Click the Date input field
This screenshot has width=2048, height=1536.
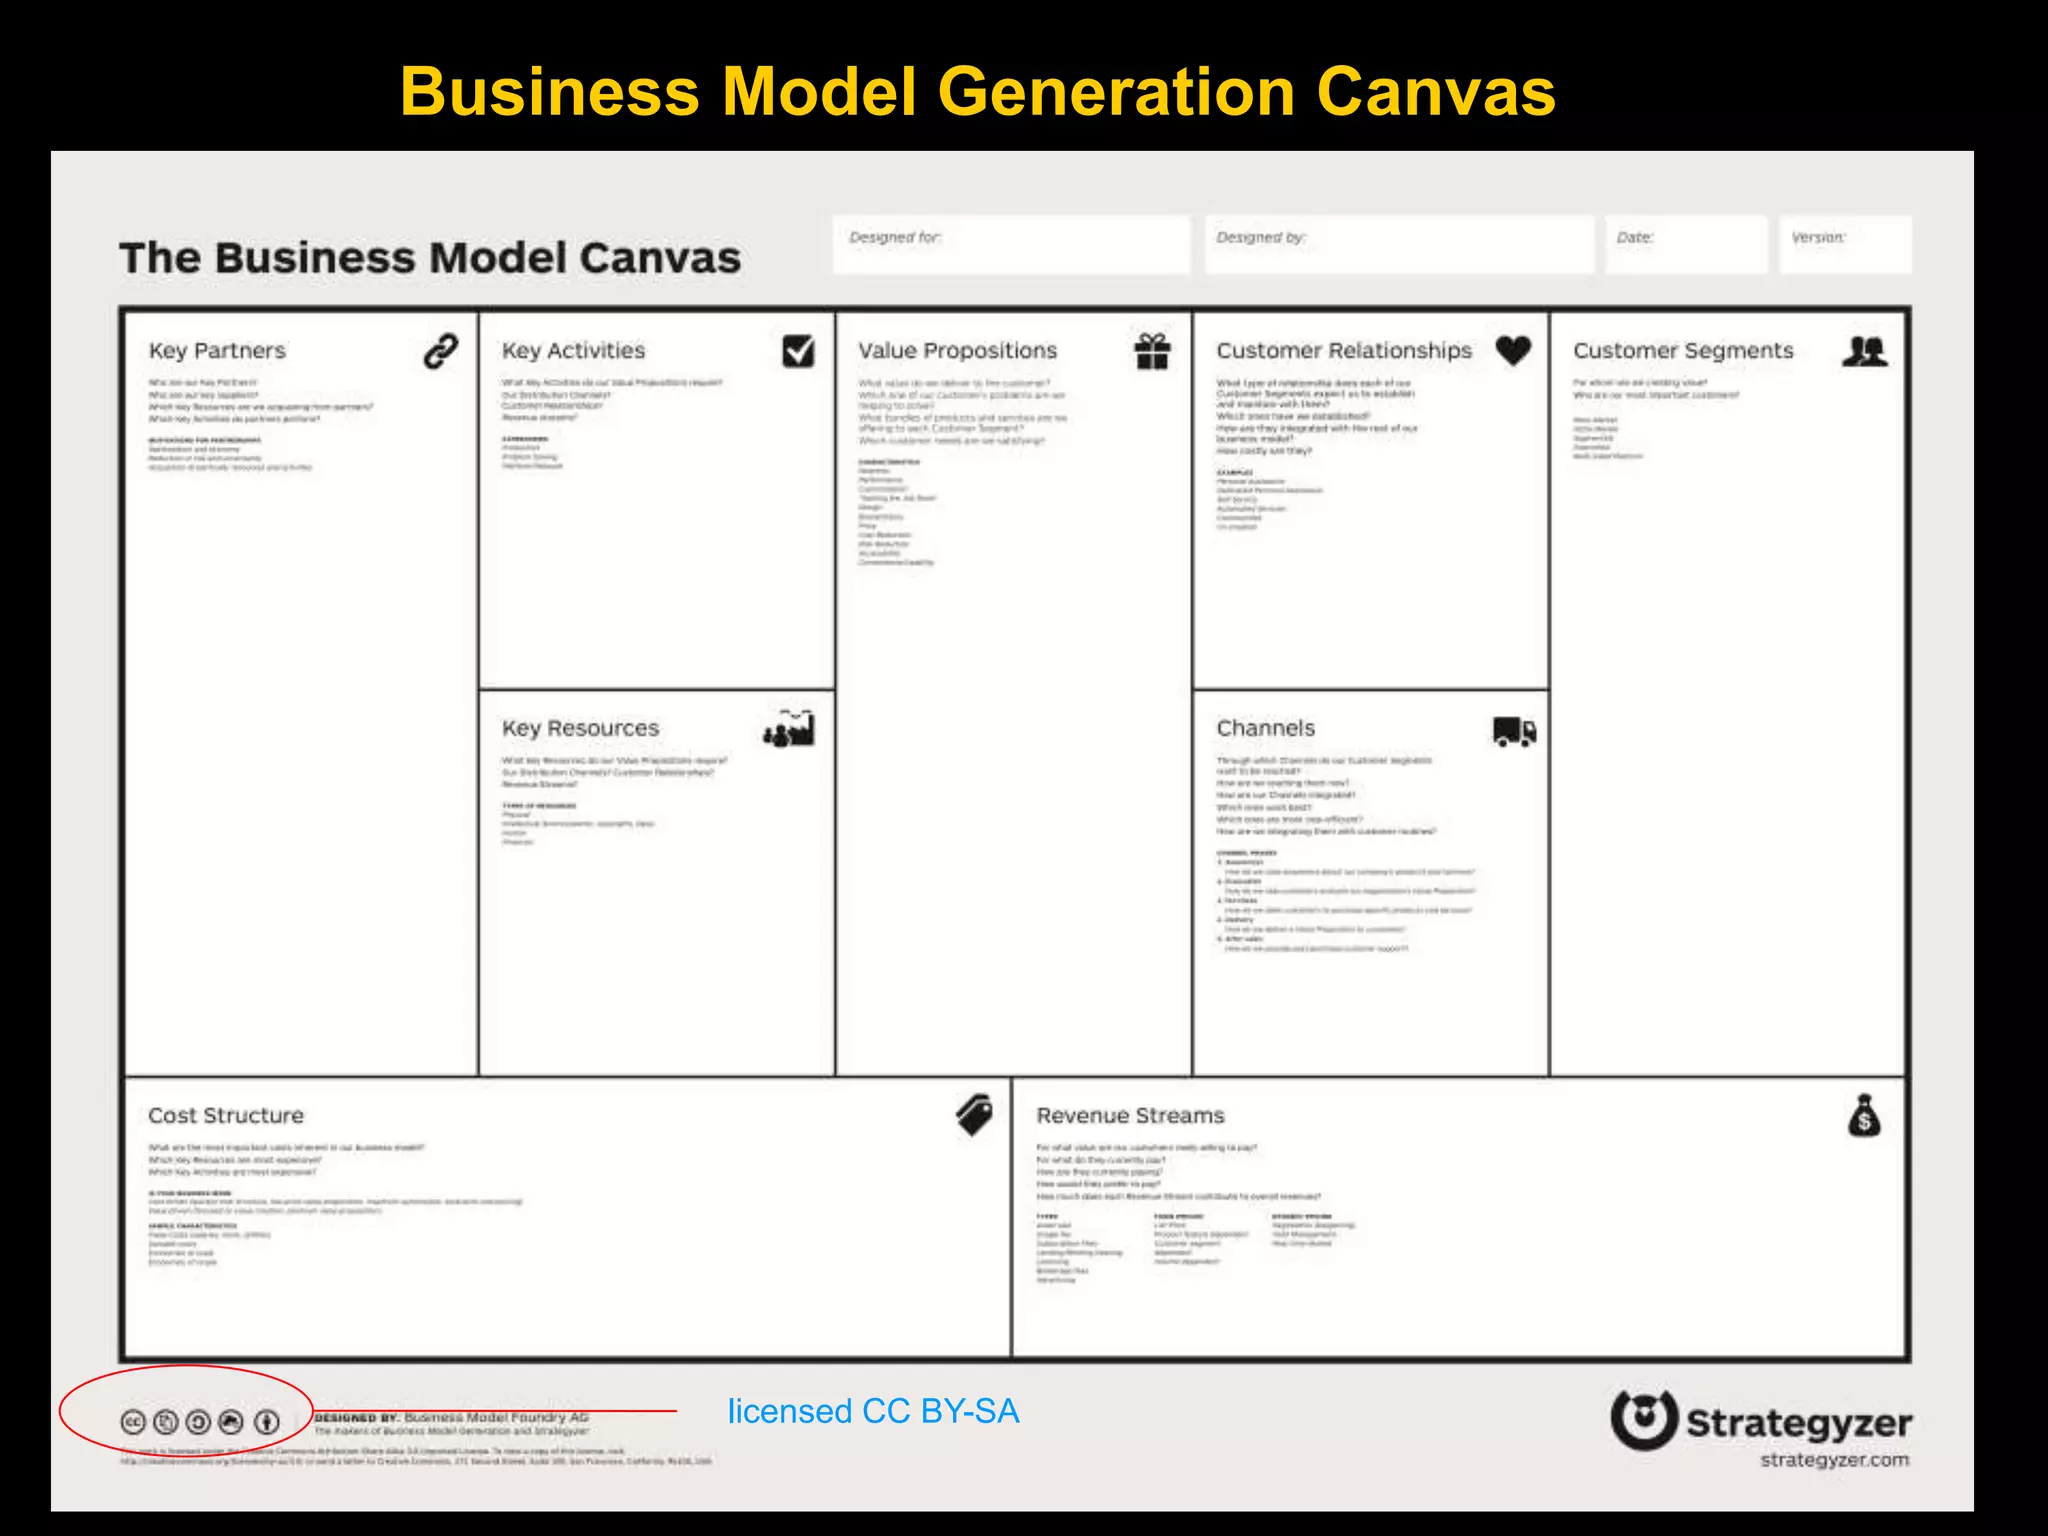point(1686,245)
